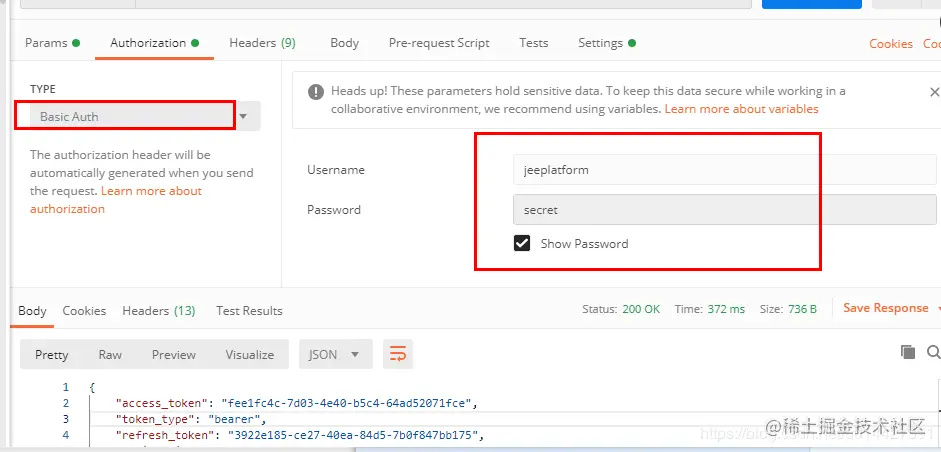Toggle the Show Password checkbox

522,243
